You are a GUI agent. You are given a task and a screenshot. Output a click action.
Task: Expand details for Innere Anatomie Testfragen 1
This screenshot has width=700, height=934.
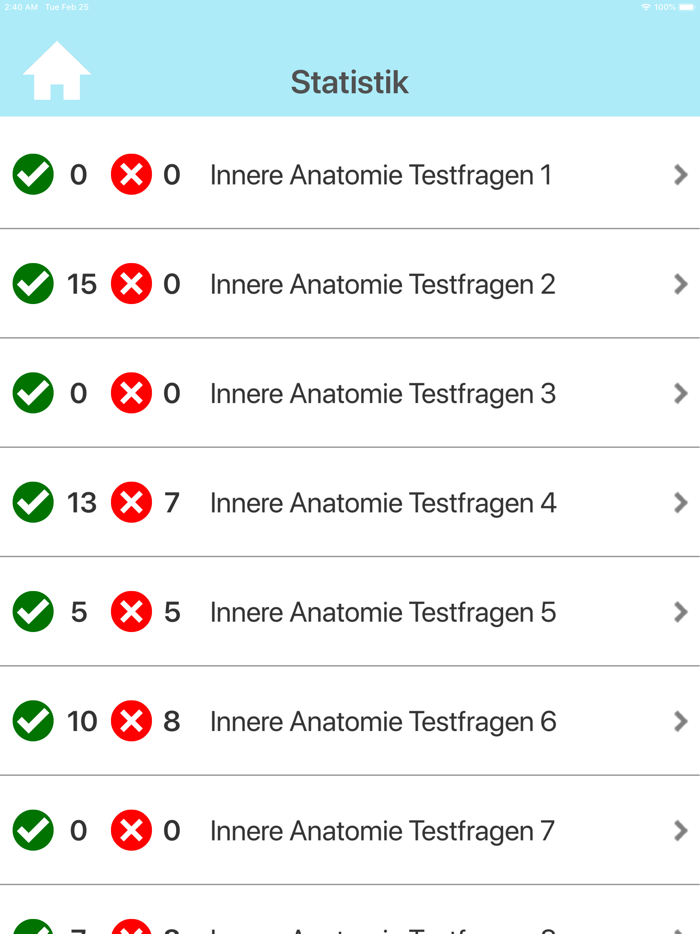point(681,174)
